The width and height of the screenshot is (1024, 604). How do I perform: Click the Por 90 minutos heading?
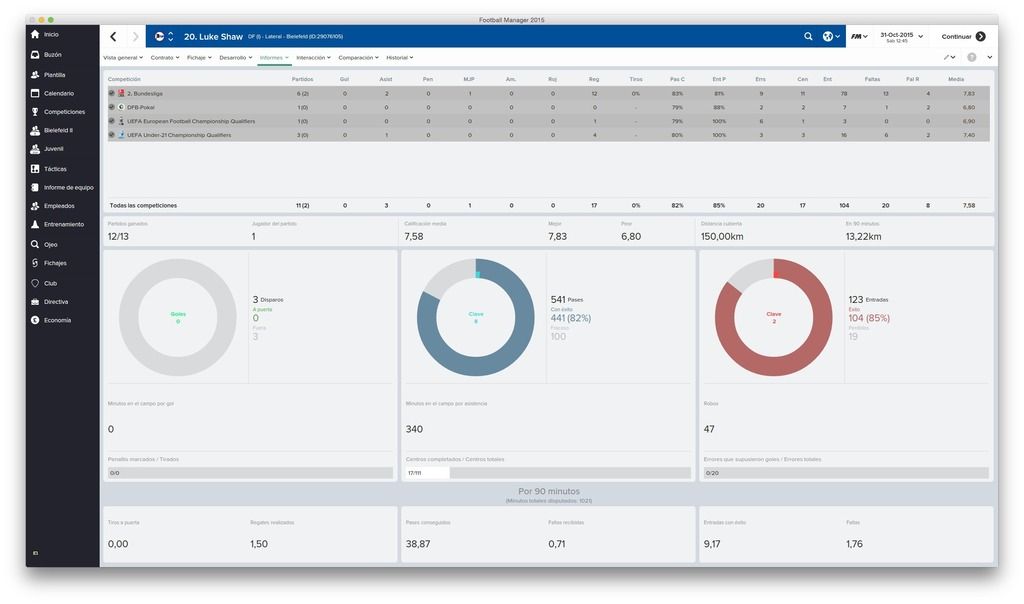point(549,491)
